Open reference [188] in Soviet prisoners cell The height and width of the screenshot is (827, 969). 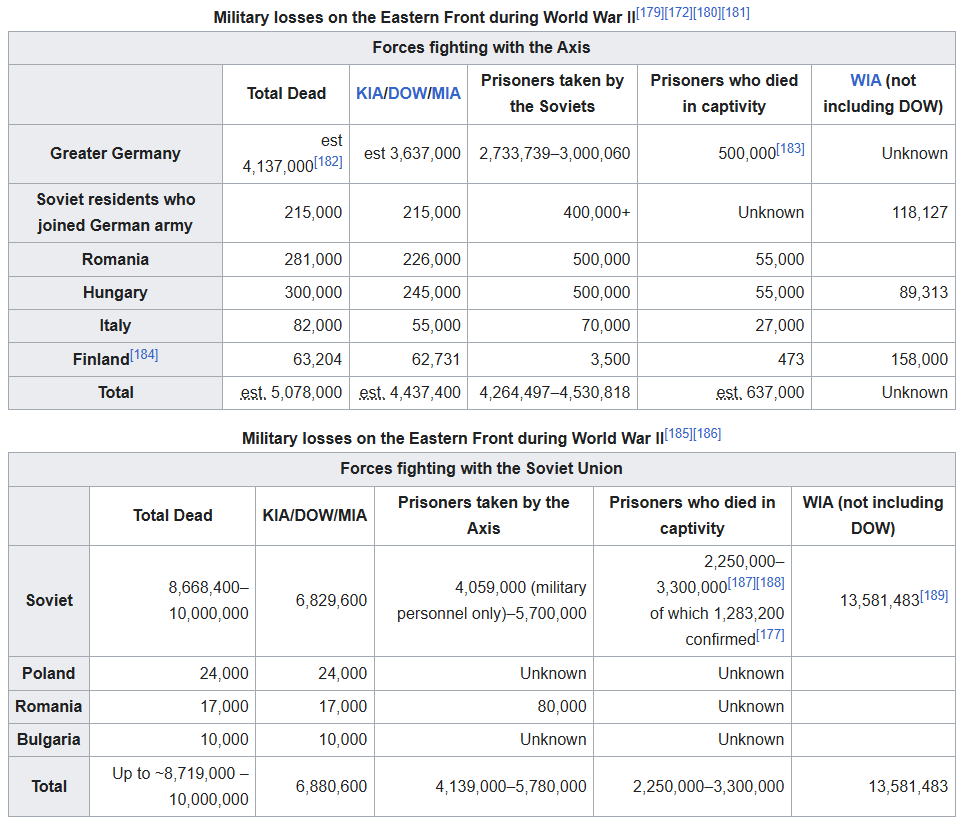pos(770,582)
